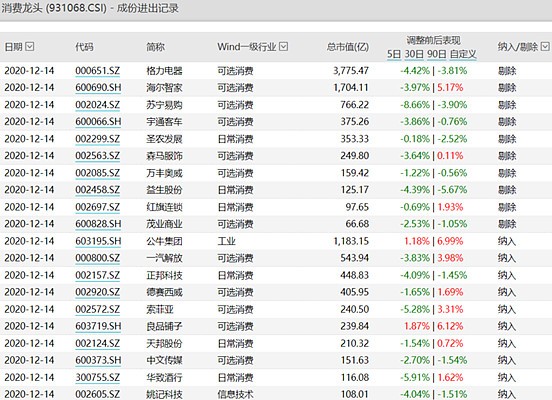Open stock code link 002563.SZ
This screenshot has height=400, width=552.
(x=98, y=156)
